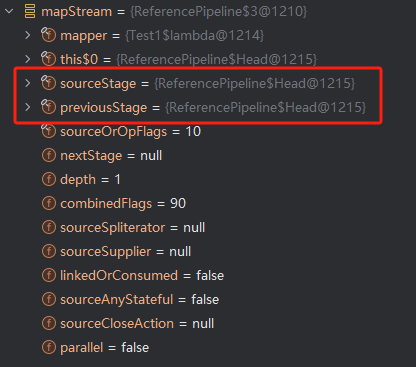This screenshot has width=416, height=367.
Task: Click the field icon beside depth
Action: [x=49, y=180]
